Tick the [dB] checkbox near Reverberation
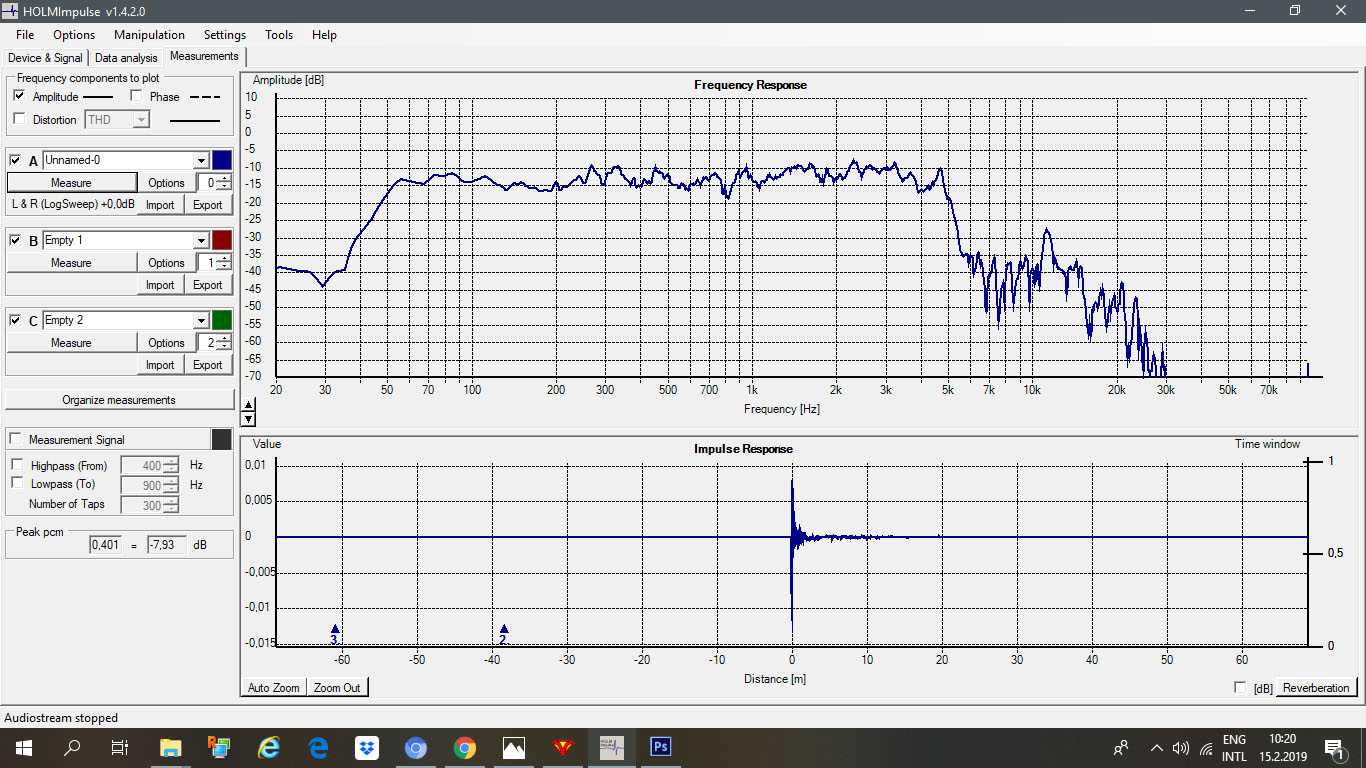The width and height of the screenshot is (1366, 768). [x=1241, y=688]
